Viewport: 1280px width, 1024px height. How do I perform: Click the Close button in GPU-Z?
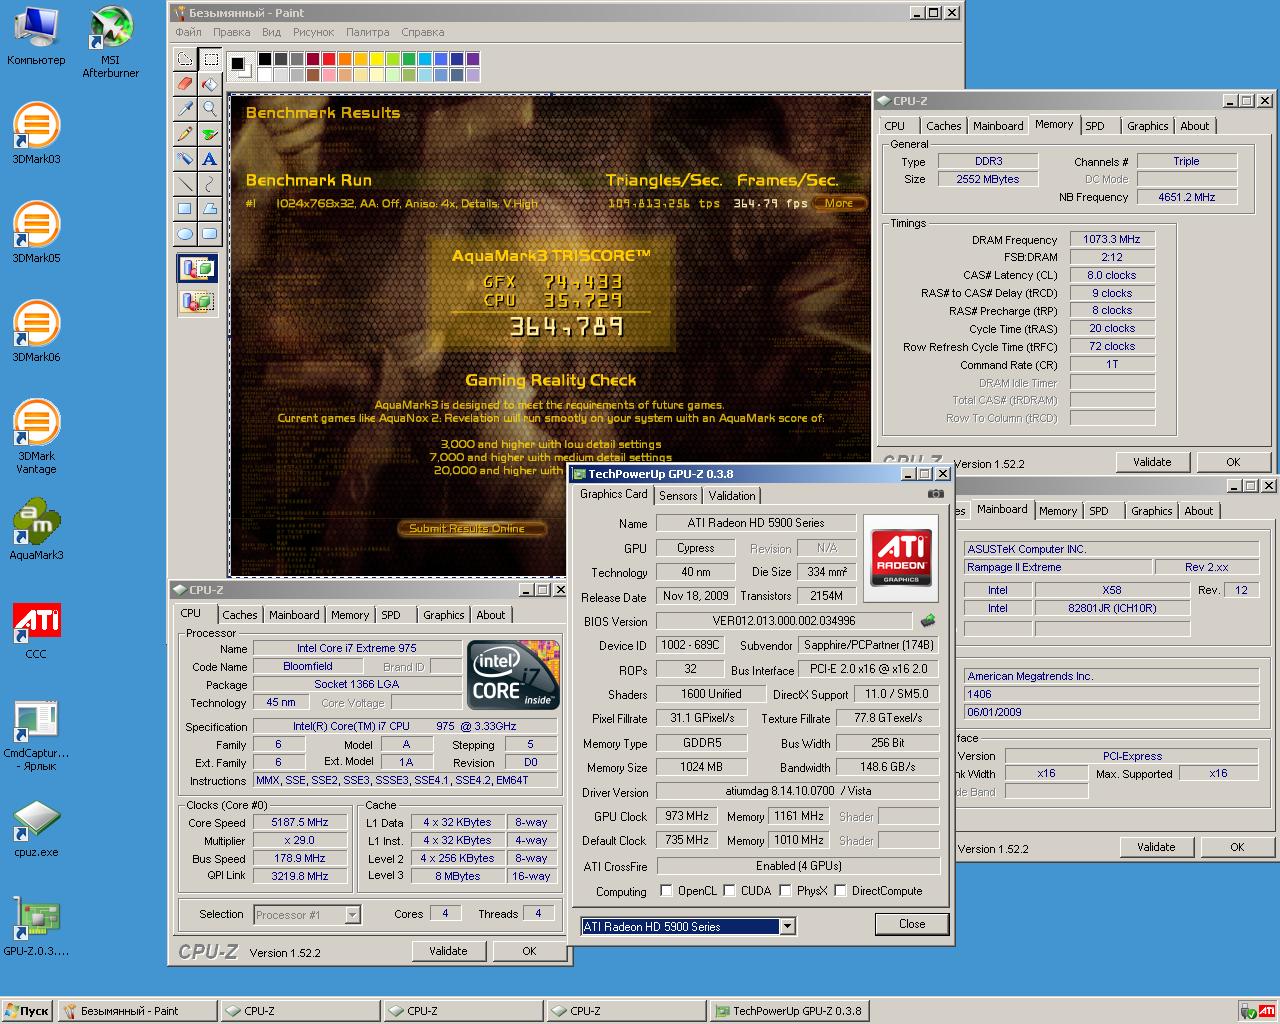click(912, 924)
